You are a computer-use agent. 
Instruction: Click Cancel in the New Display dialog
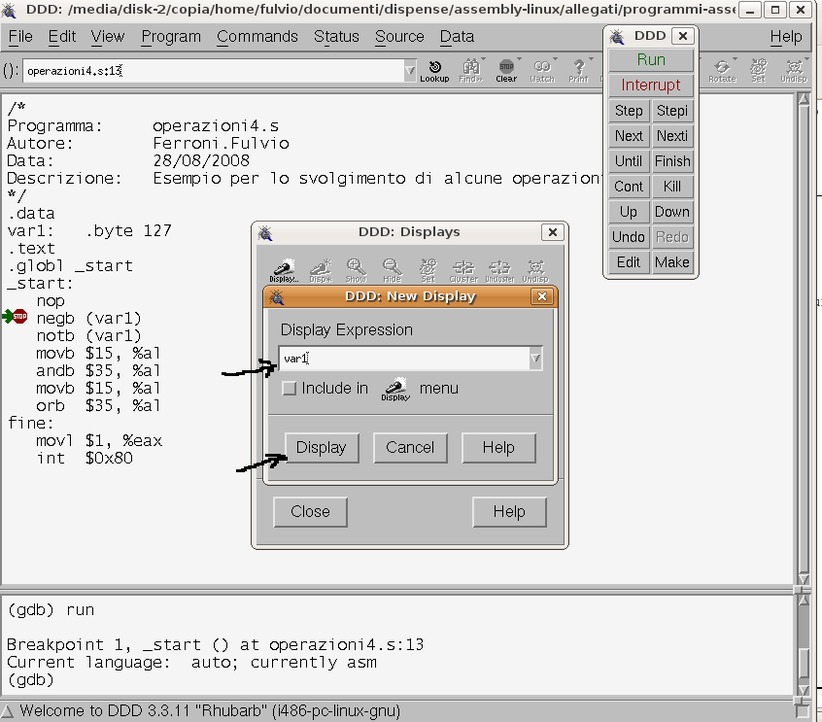[410, 448]
